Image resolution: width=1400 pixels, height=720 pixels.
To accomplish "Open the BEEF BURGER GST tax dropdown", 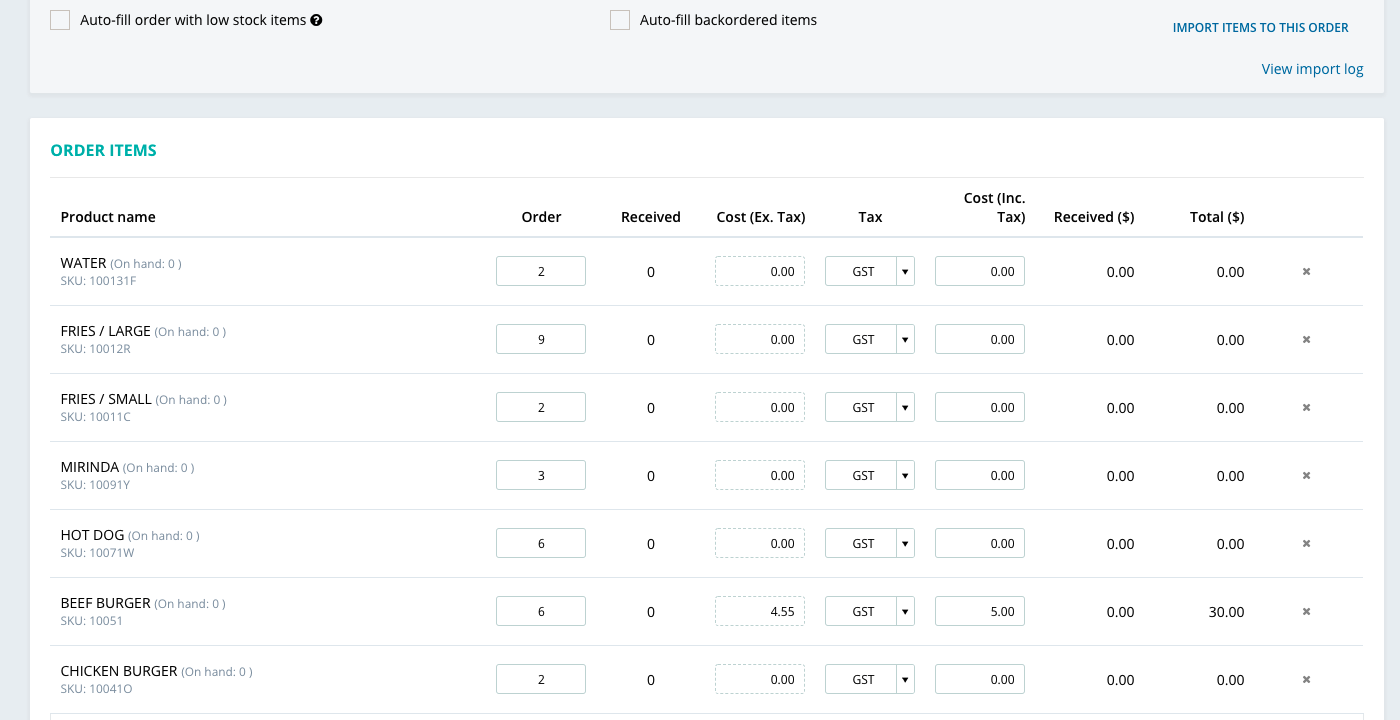I will (x=905, y=612).
